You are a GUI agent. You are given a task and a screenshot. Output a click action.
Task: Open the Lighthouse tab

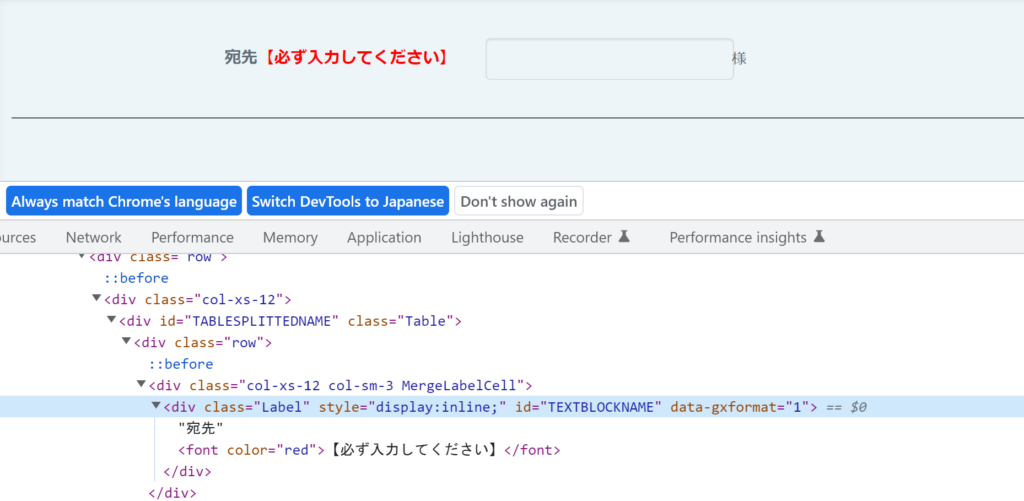(487, 237)
